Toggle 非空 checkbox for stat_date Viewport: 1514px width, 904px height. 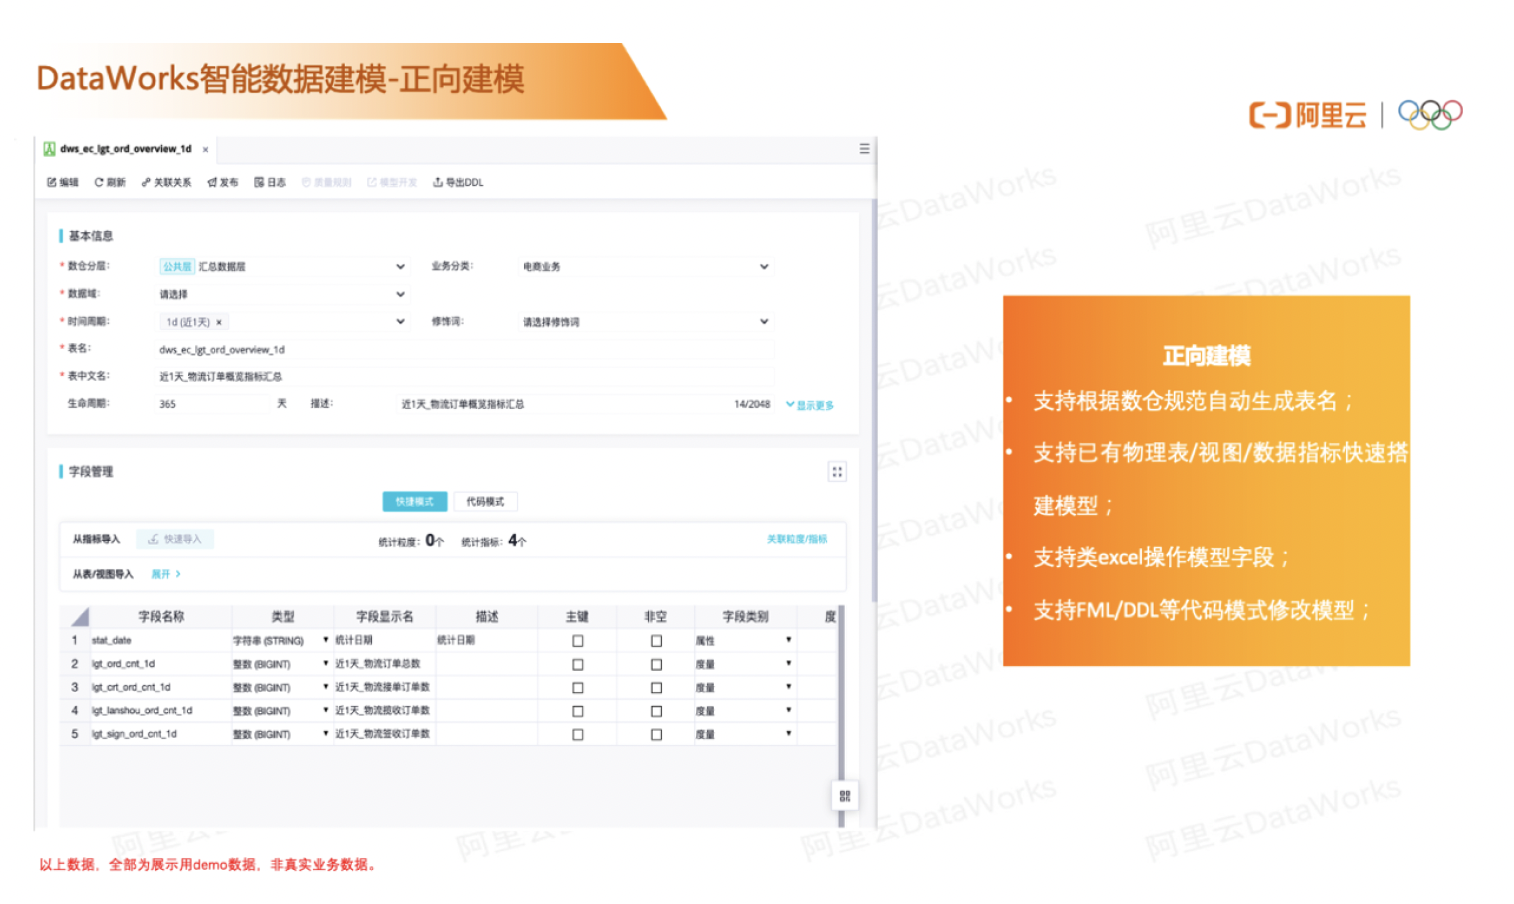coord(656,641)
